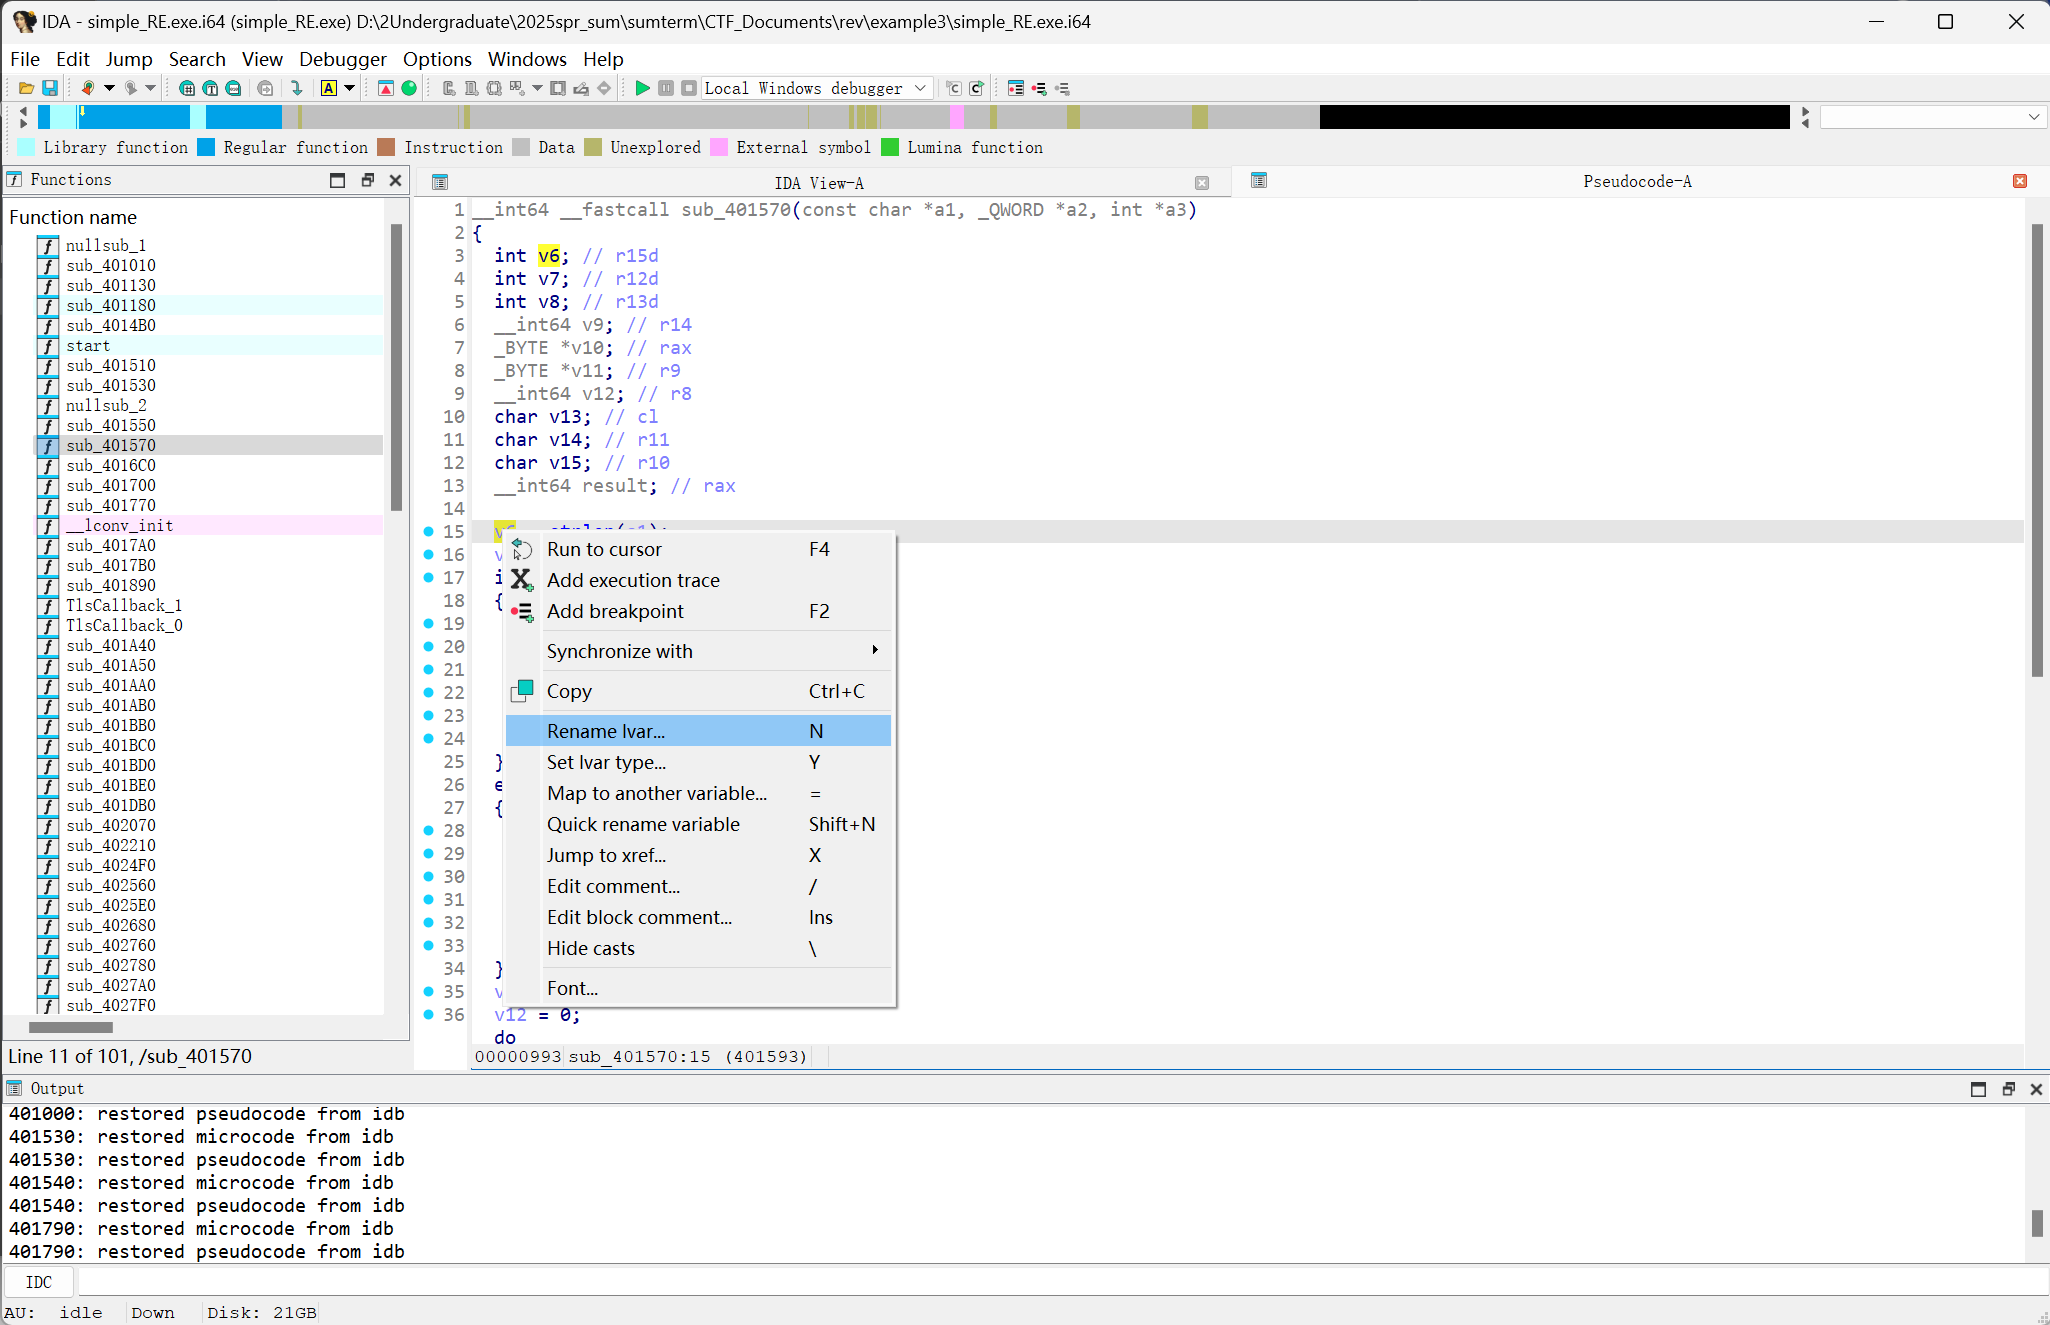Open the Local Windows debugger dropdown

coord(920,88)
